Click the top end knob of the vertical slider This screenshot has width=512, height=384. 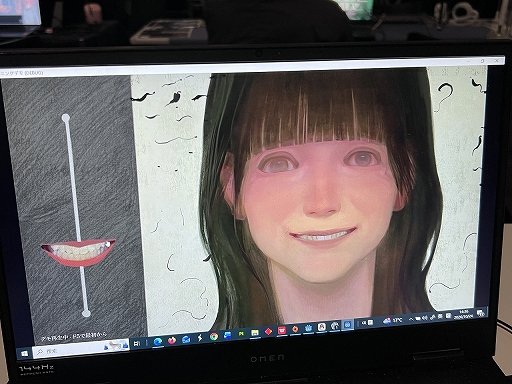[x=66, y=118]
